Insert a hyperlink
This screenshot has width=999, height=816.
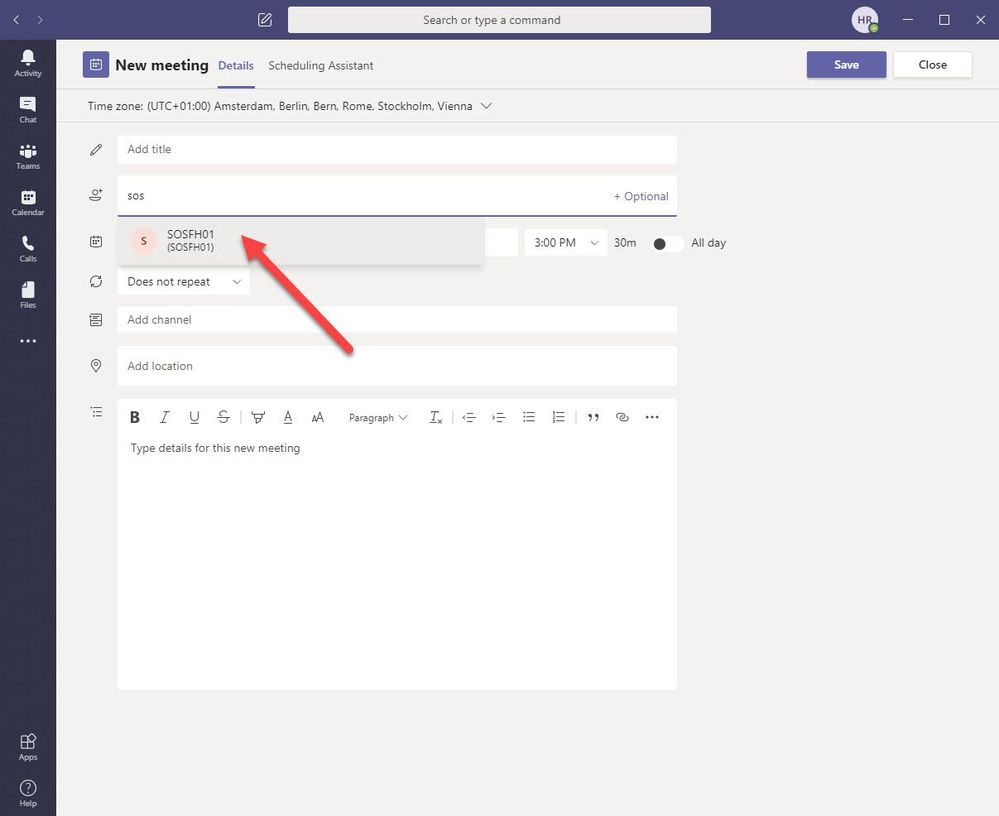[622, 417]
